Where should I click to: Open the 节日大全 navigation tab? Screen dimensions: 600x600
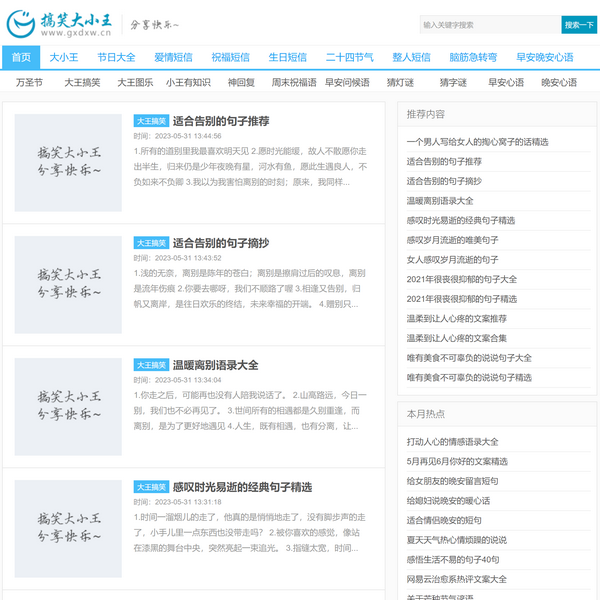116,57
